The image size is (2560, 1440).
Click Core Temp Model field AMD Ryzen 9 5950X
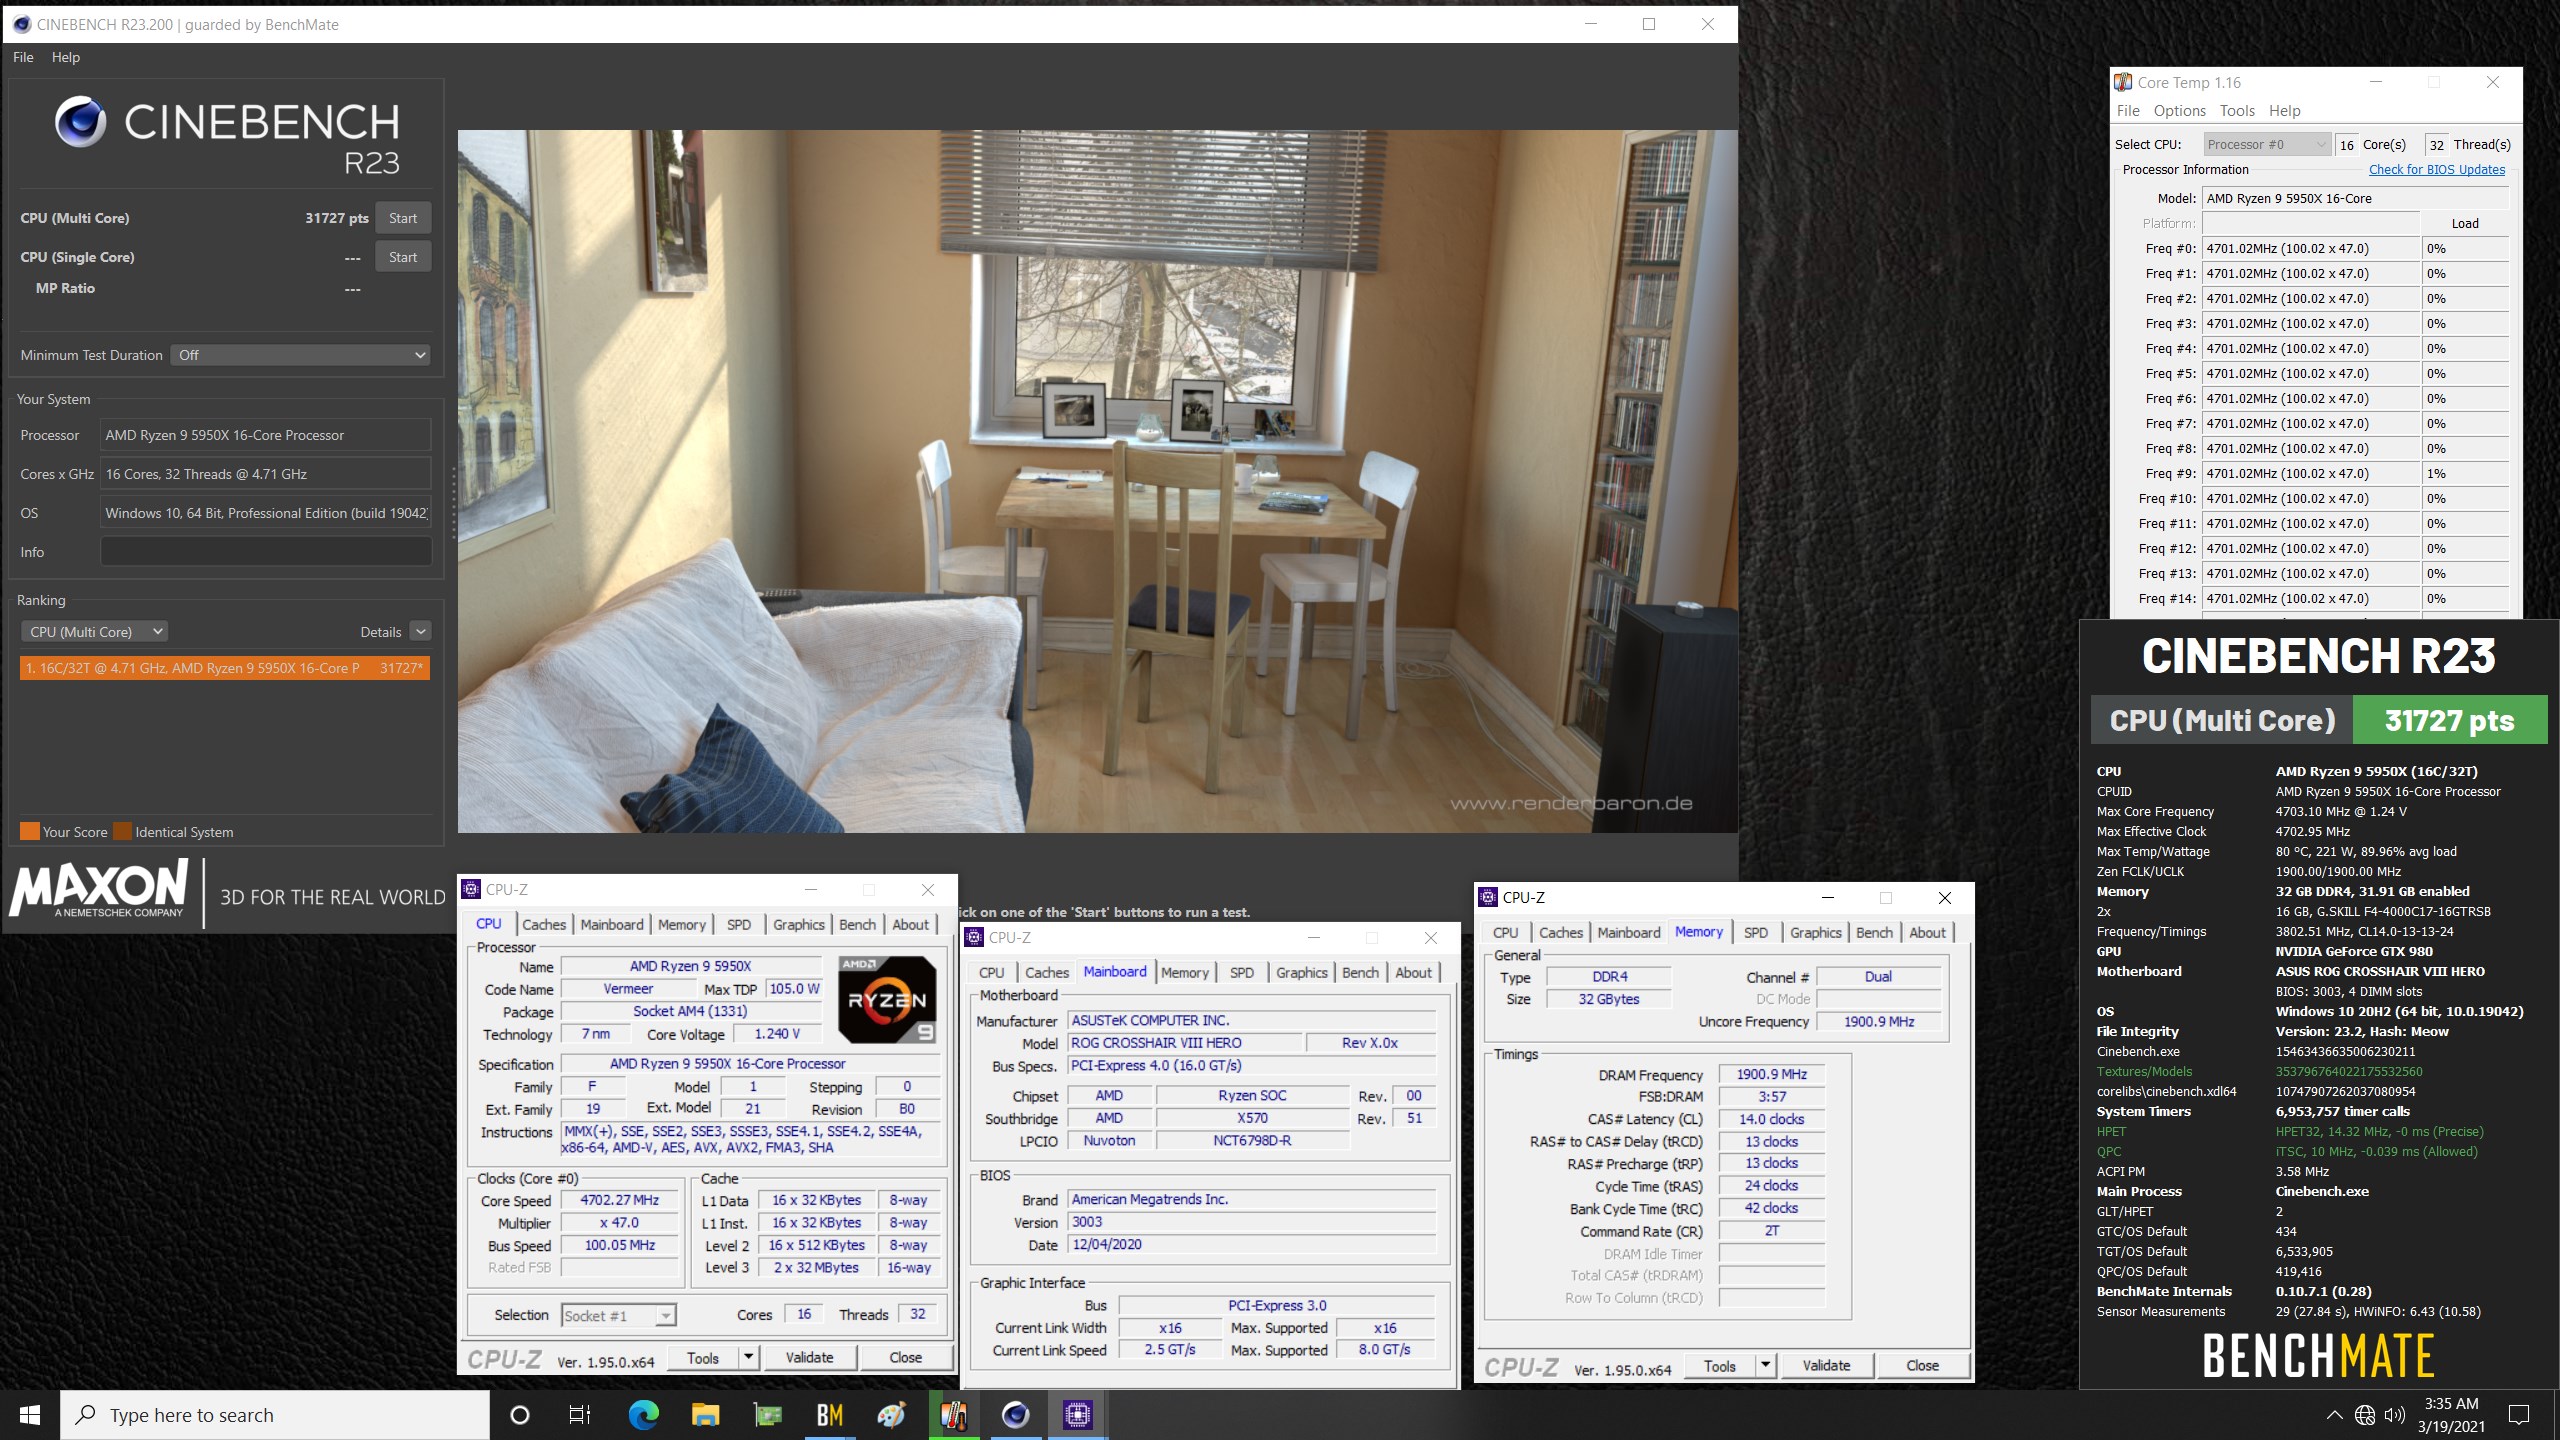2356,198
